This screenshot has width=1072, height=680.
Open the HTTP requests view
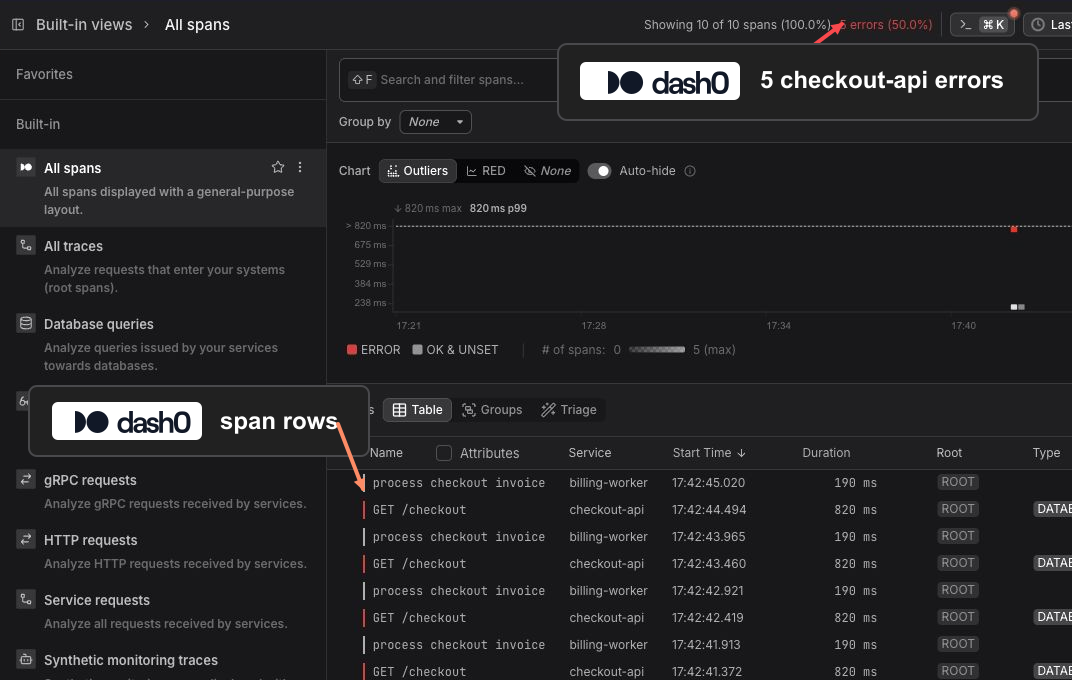click(x=90, y=540)
